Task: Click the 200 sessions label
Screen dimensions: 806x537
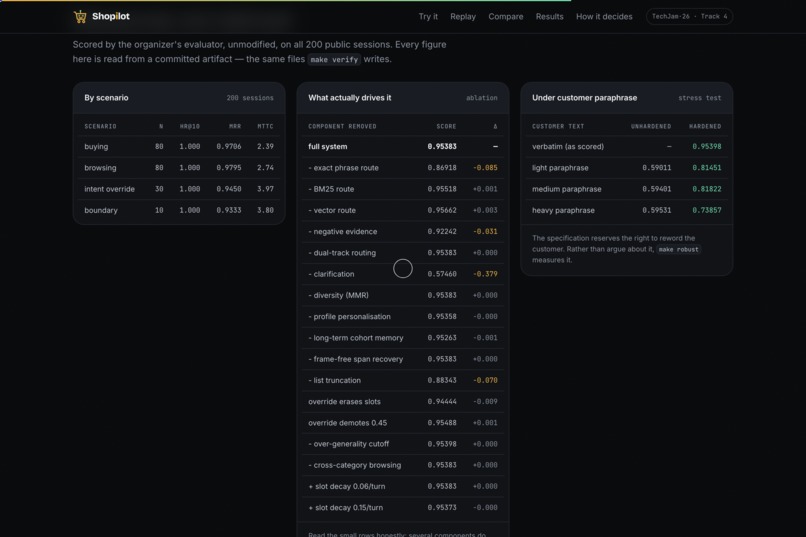Action: 250,98
